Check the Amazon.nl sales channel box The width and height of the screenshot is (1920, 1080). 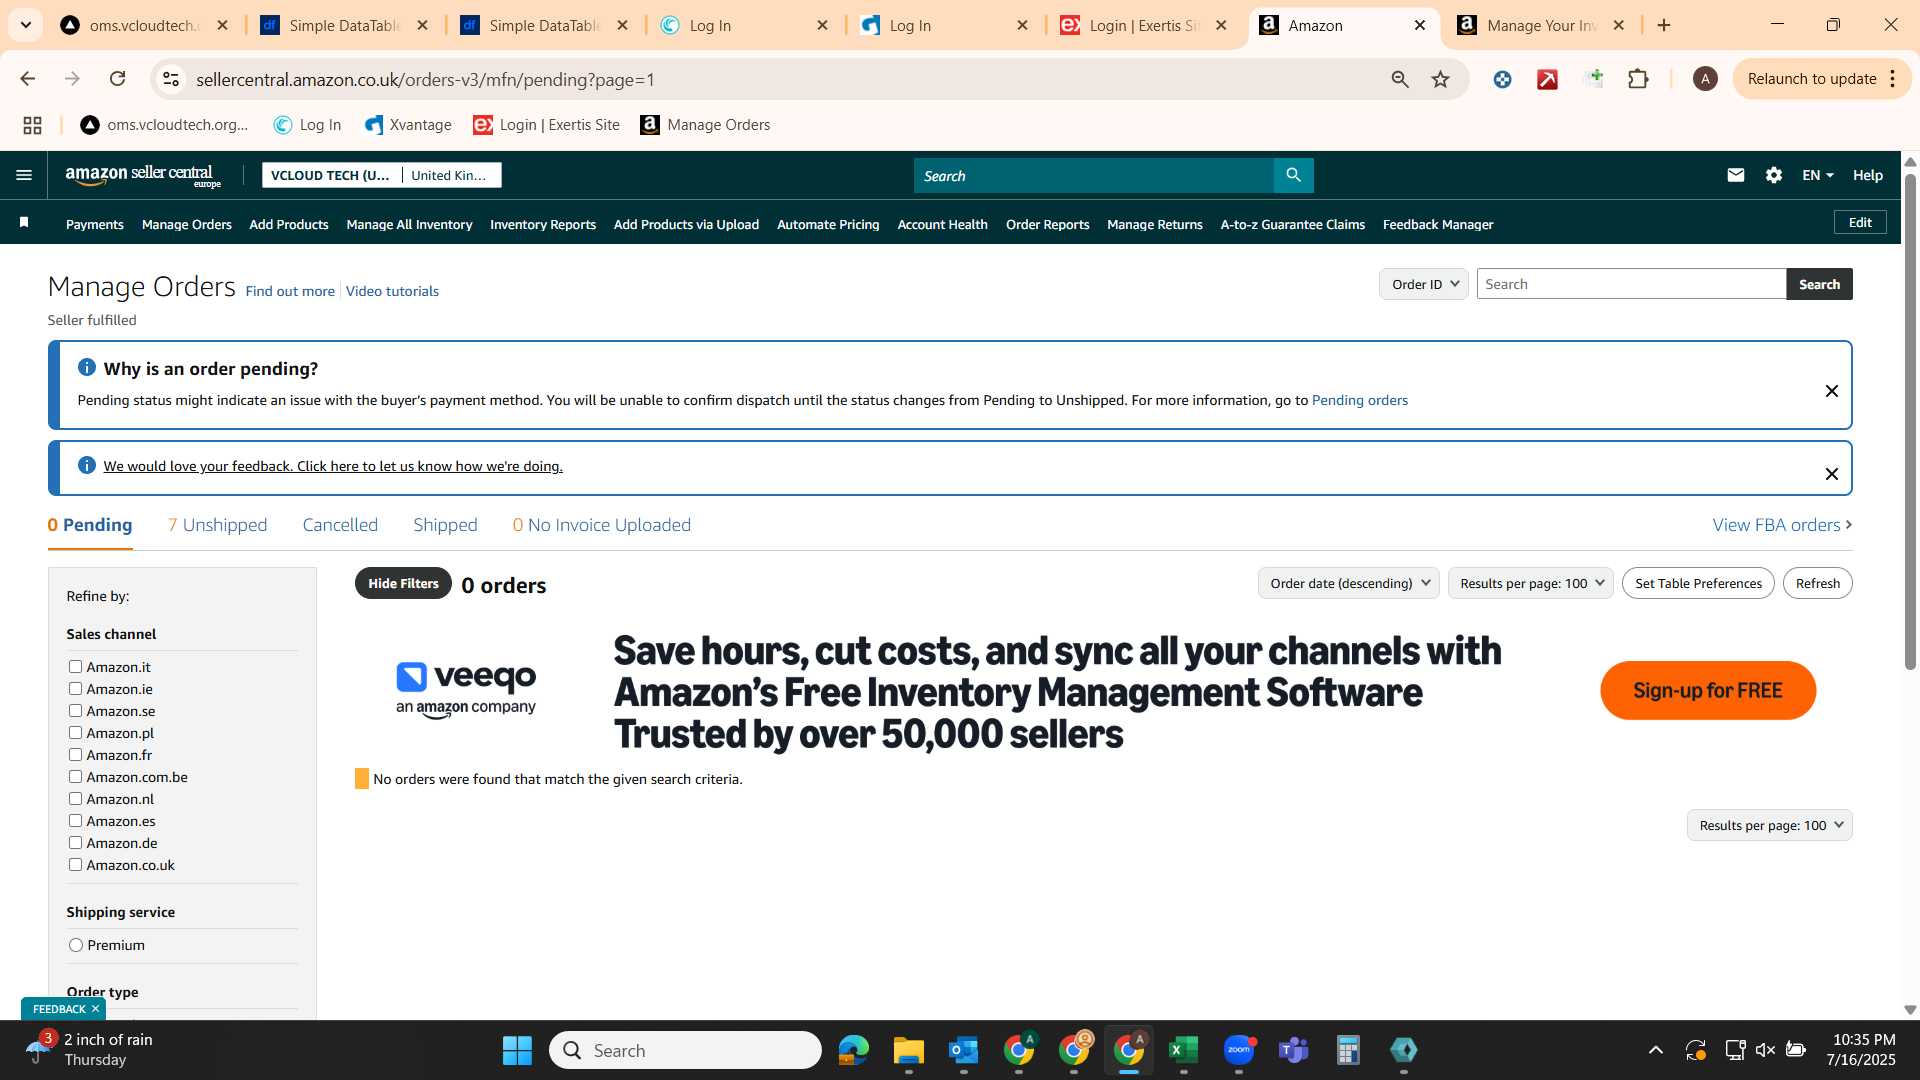click(75, 799)
